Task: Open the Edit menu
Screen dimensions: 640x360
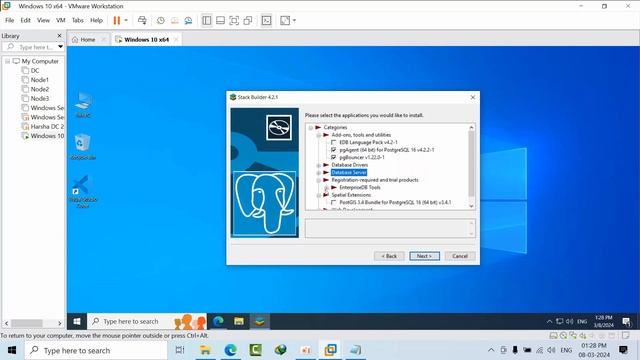Action: [25, 20]
